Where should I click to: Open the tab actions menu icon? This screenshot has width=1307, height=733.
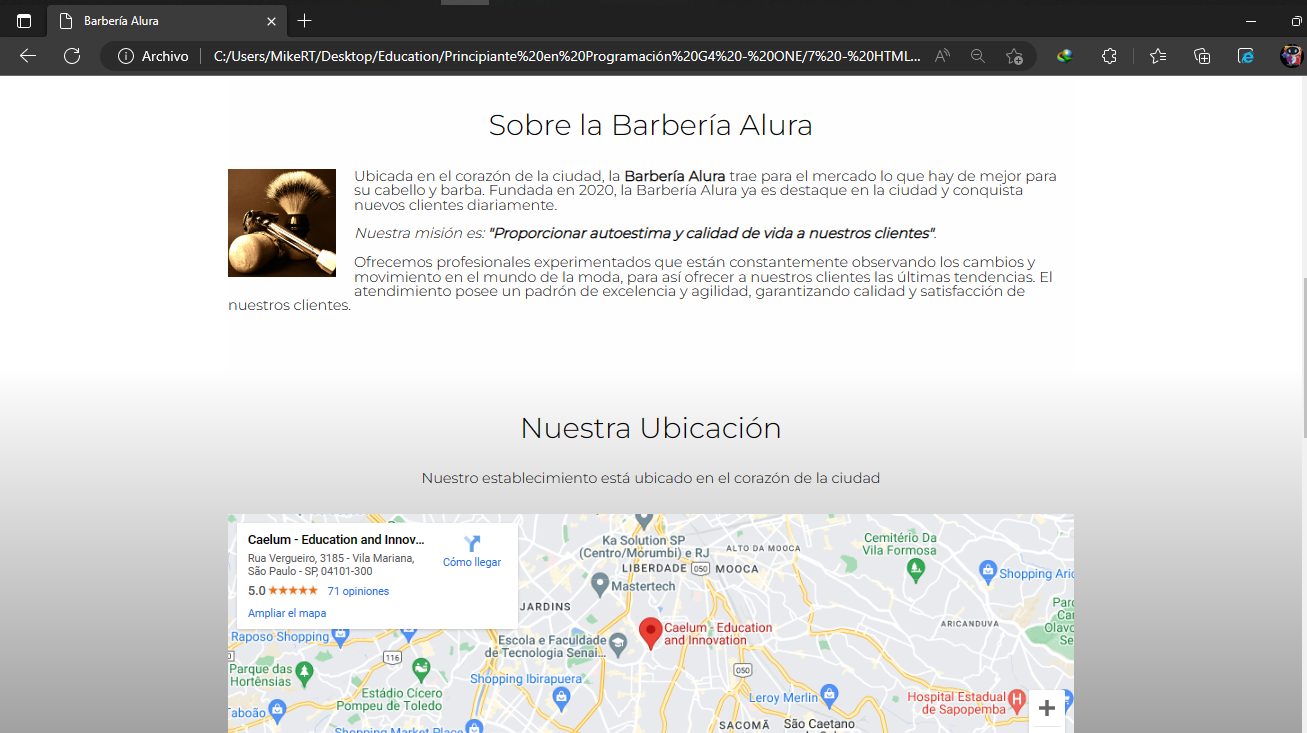click(24, 21)
